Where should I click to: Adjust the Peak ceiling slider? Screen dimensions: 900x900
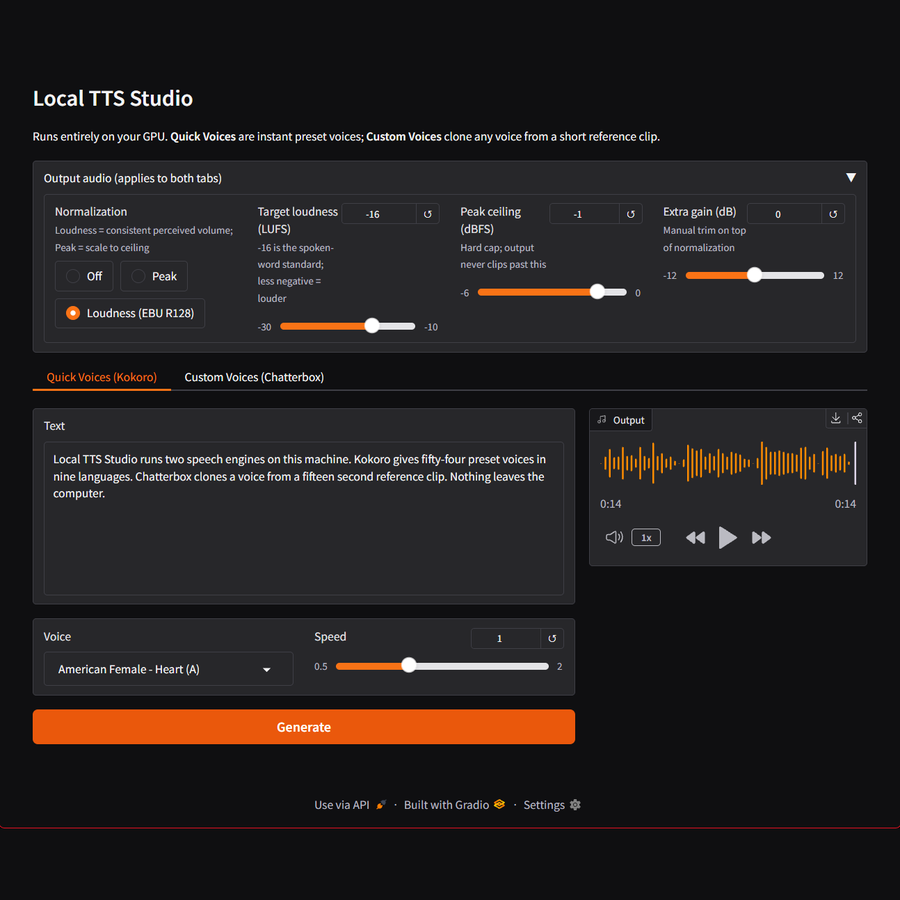click(552, 292)
